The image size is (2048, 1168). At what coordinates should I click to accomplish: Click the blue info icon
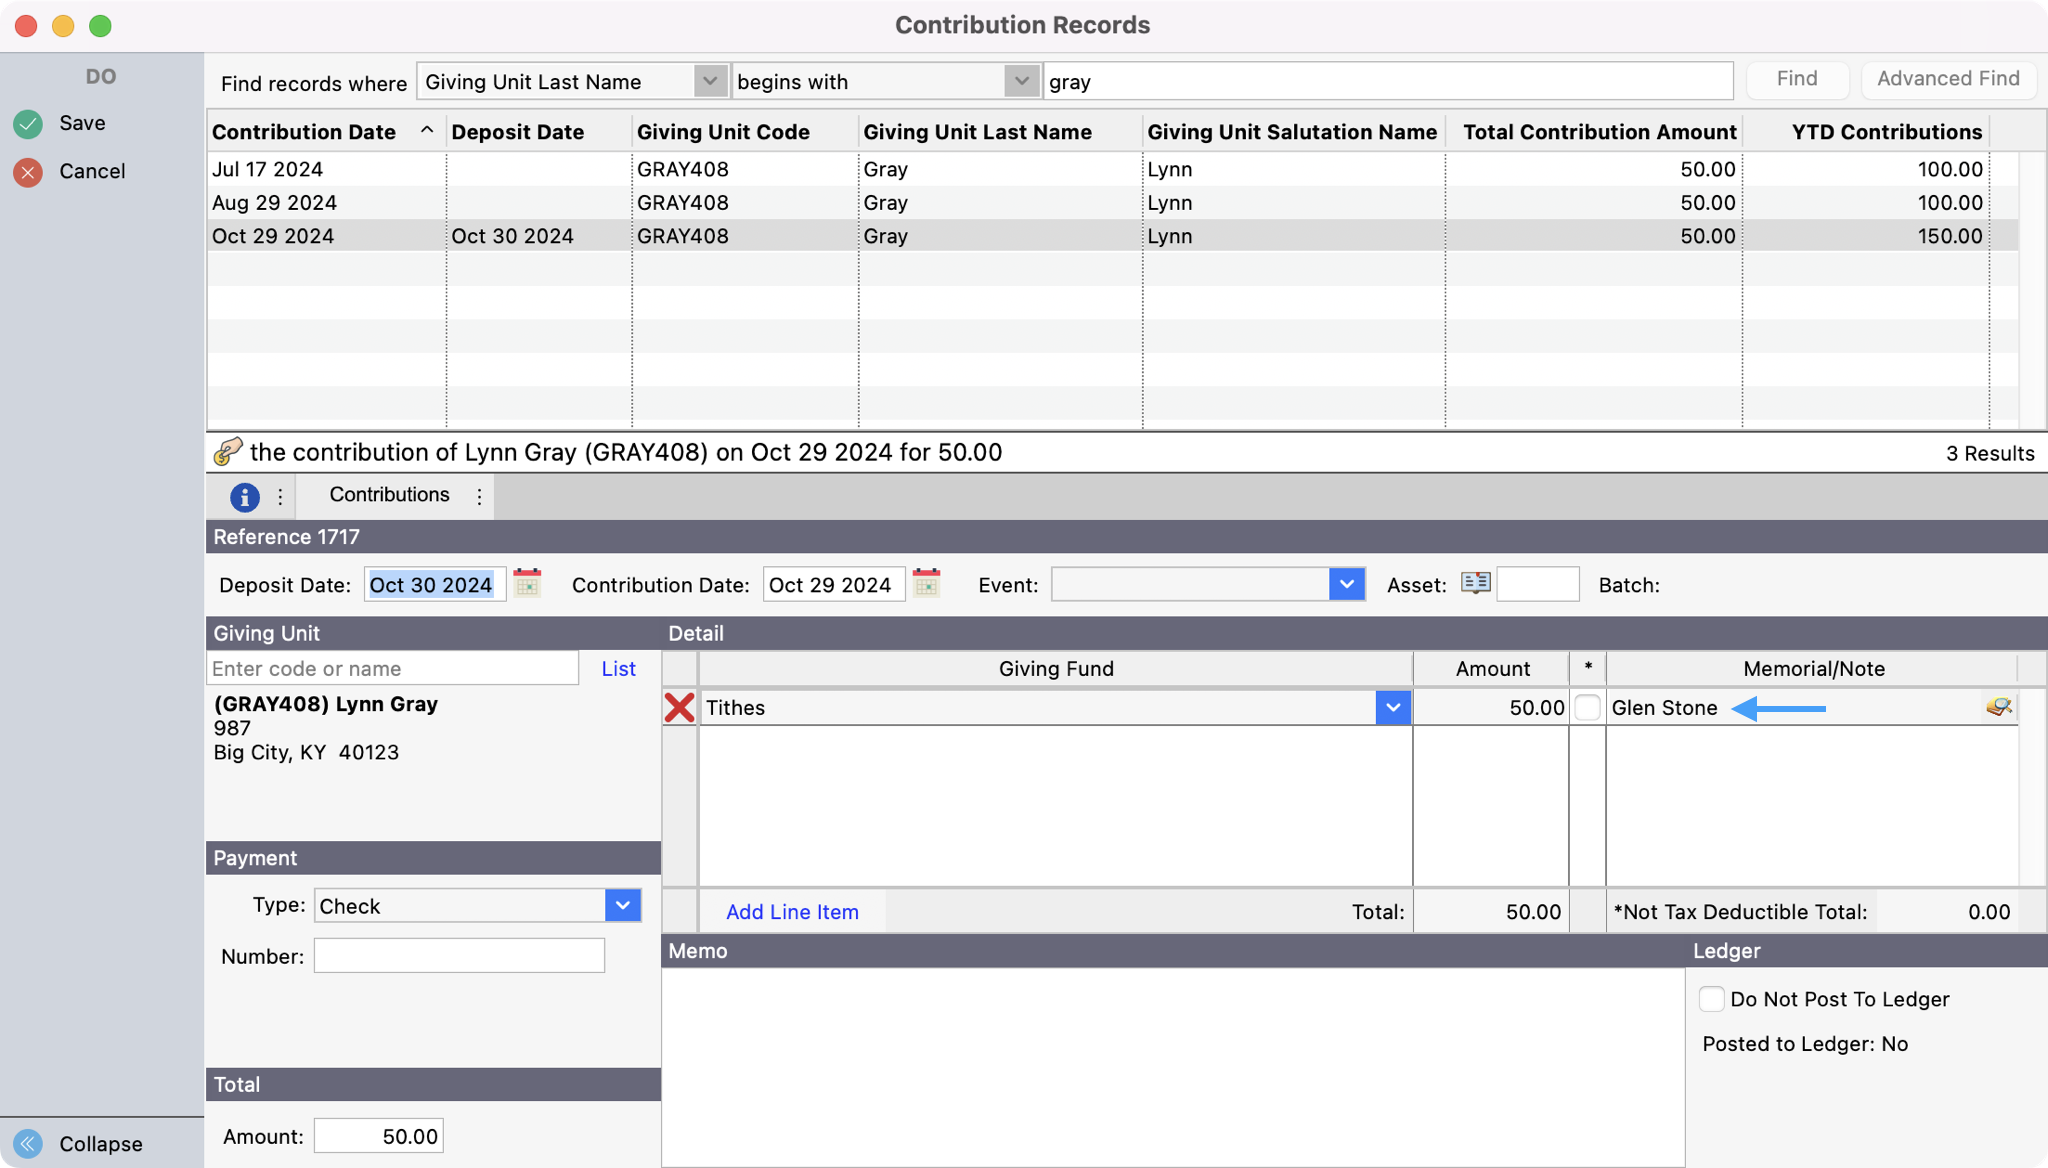[x=244, y=497]
